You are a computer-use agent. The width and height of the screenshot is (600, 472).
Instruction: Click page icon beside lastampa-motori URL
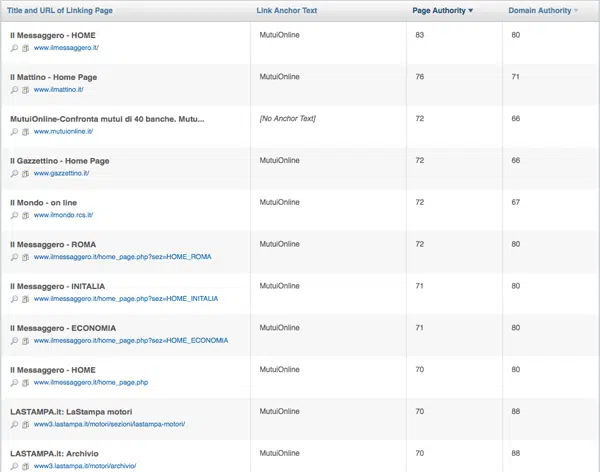[x=25, y=424]
